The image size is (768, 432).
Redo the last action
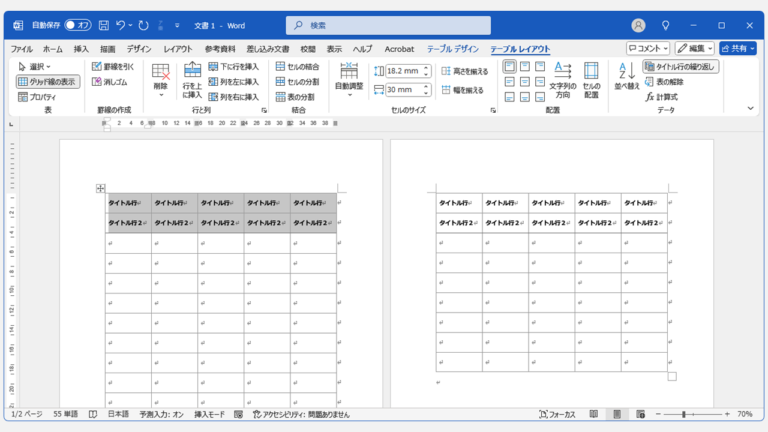pos(144,25)
